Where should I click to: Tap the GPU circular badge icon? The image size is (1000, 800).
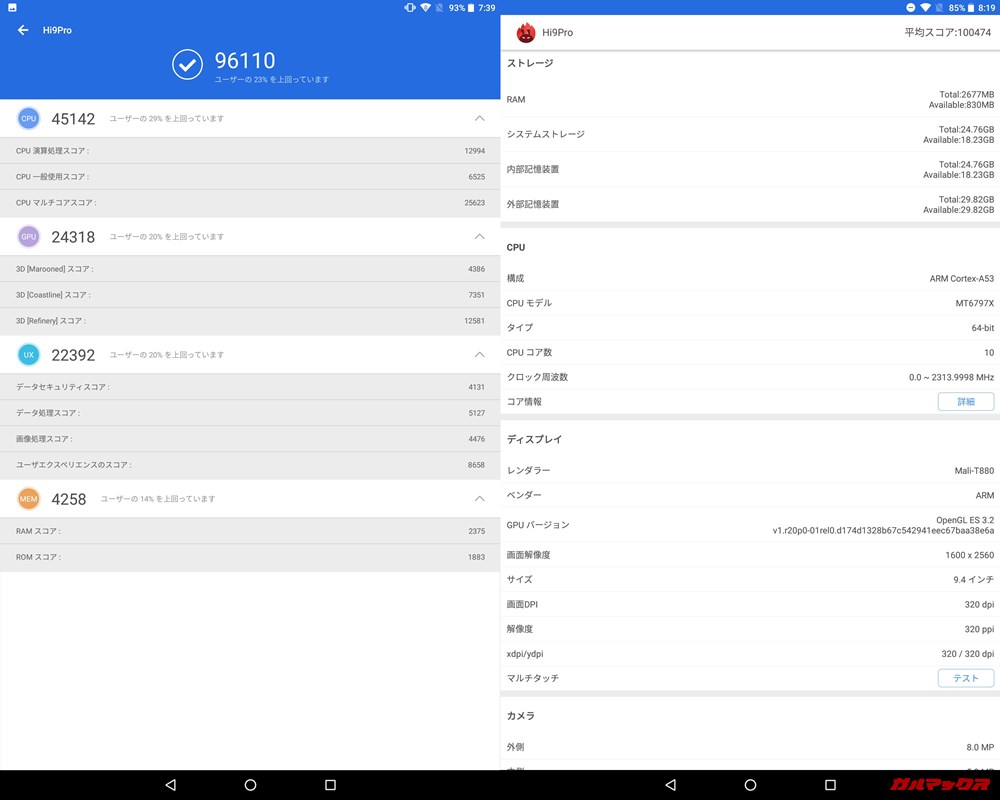28,236
